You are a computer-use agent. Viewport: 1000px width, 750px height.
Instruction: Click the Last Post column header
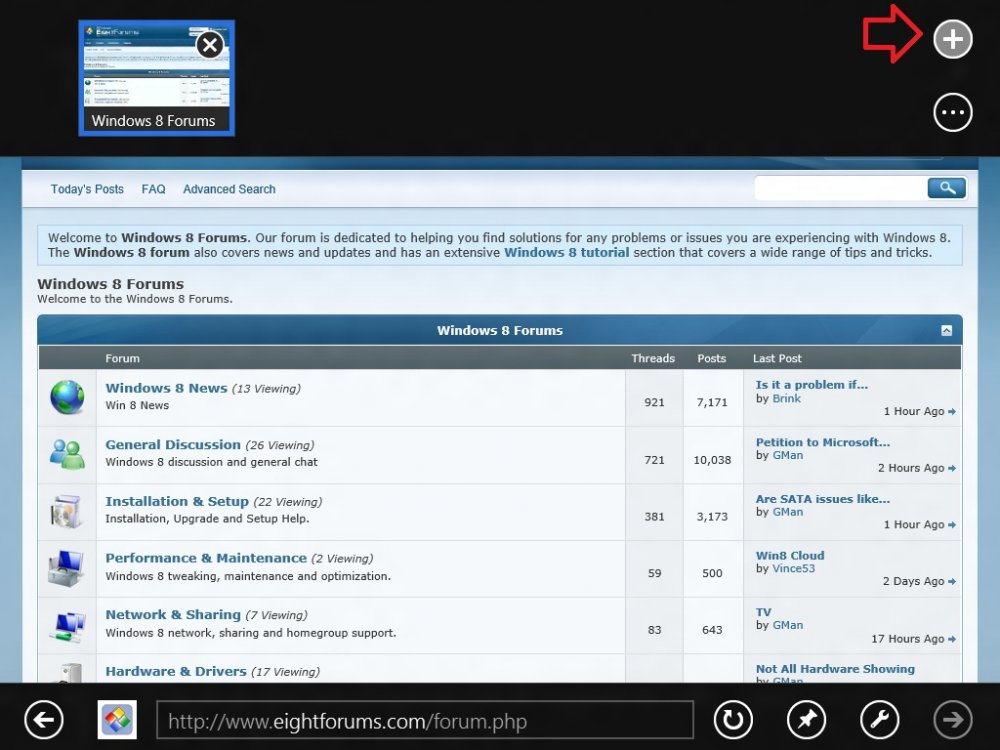click(x=777, y=358)
